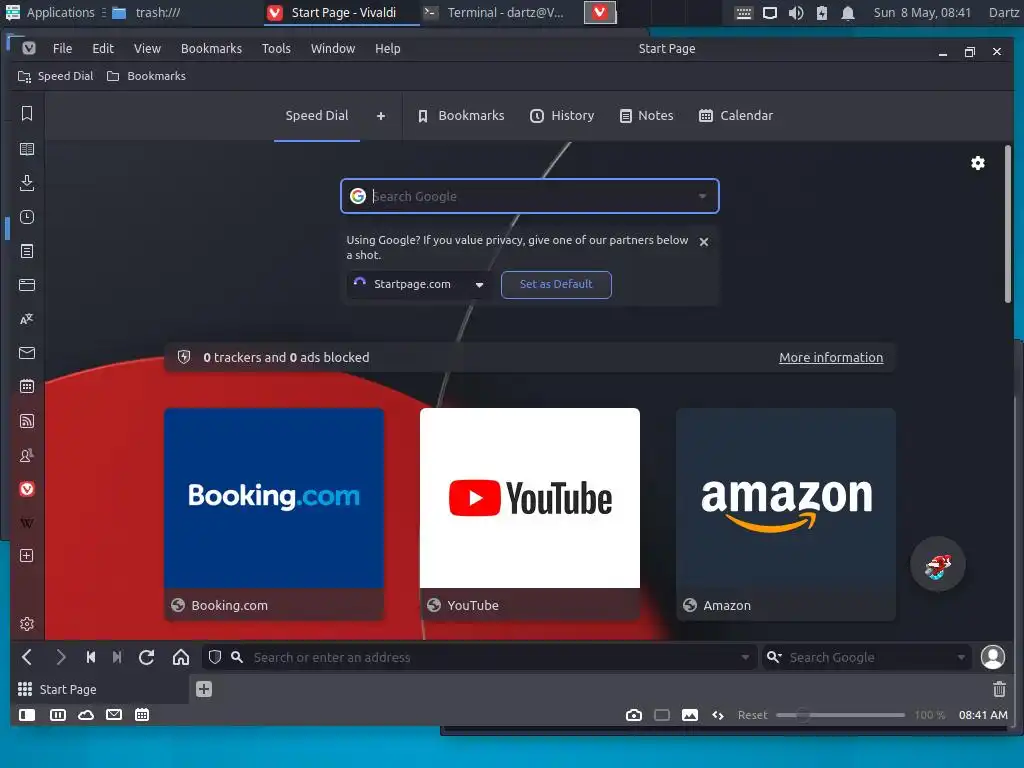Image resolution: width=1024 pixels, height=768 pixels.
Task: Toggle image loading in status bar
Action: pos(690,715)
